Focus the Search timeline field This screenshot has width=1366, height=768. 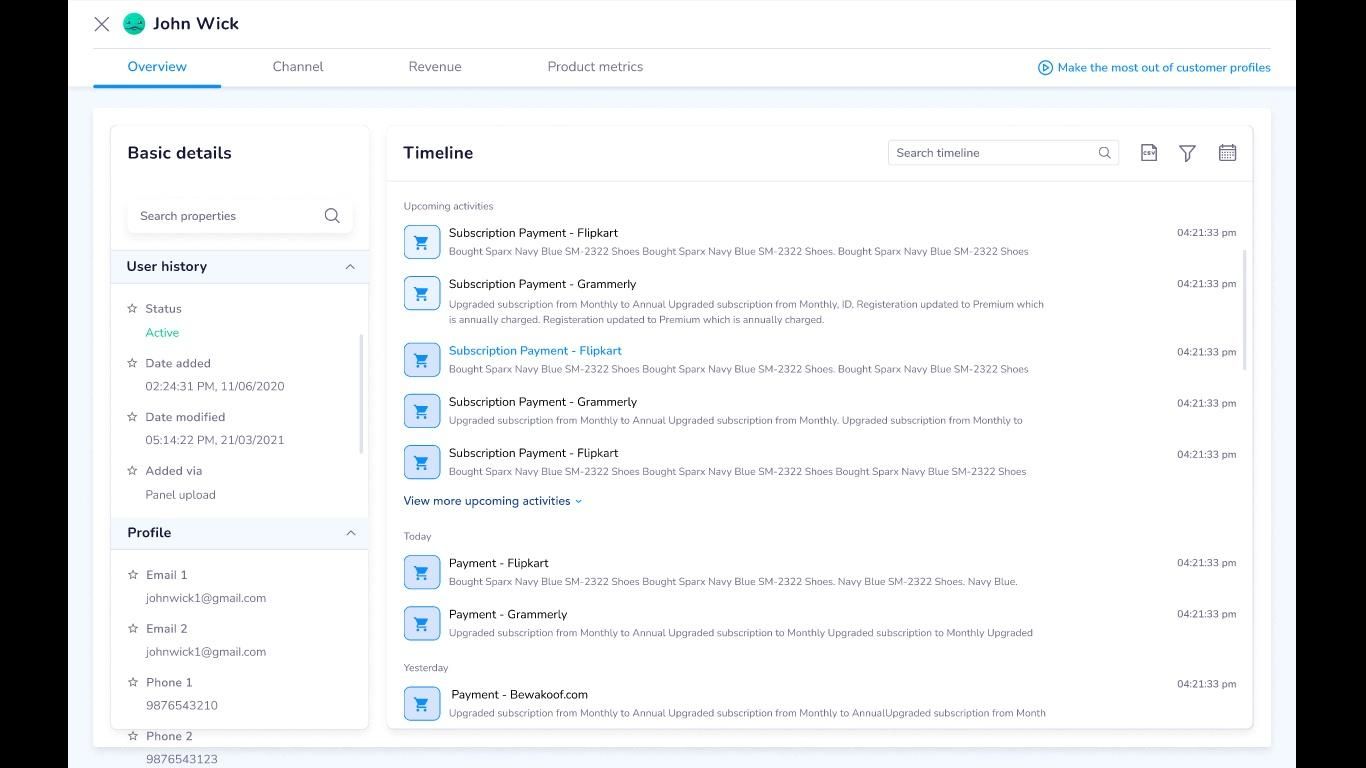coord(1003,153)
